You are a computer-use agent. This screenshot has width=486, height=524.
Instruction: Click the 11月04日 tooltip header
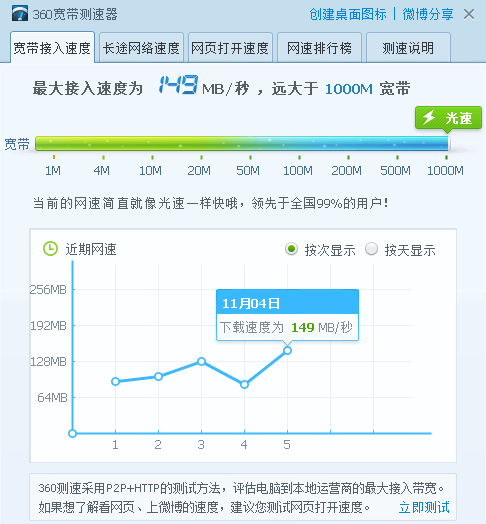point(287,303)
